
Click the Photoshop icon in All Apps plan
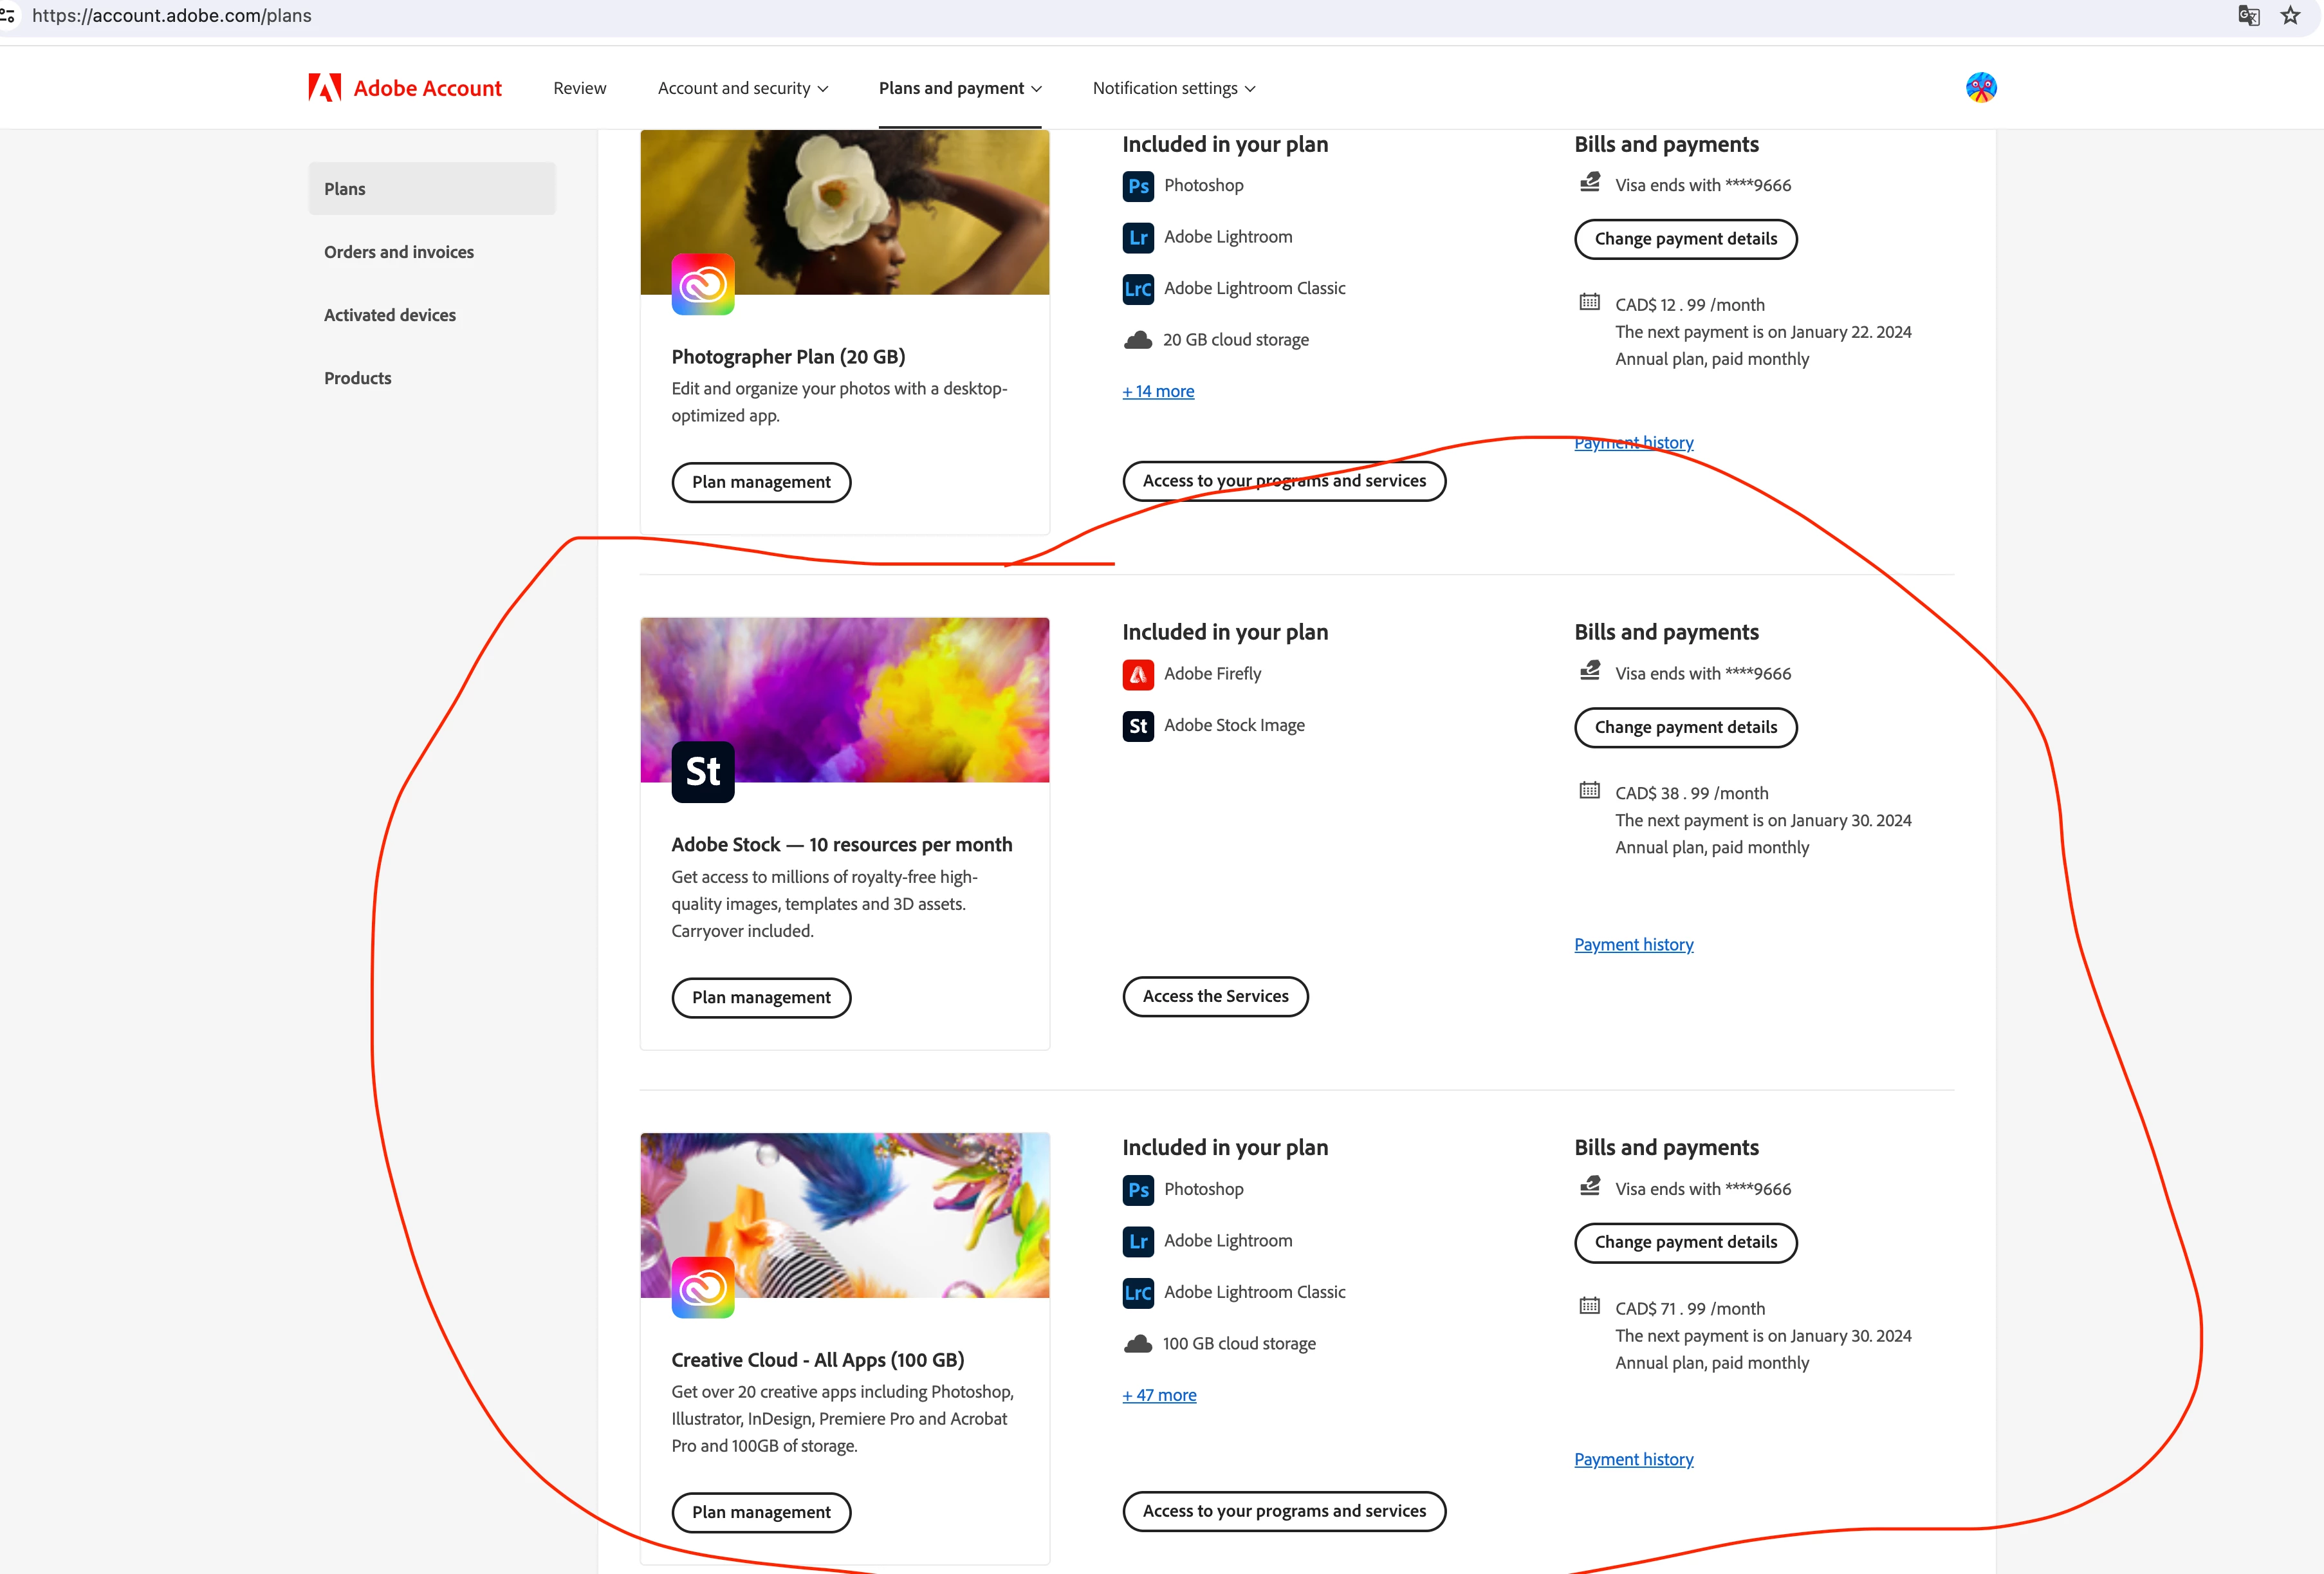[1138, 1190]
